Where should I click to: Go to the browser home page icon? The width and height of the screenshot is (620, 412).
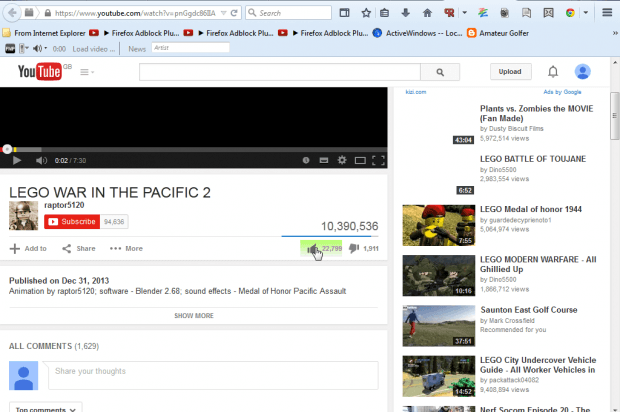(427, 13)
